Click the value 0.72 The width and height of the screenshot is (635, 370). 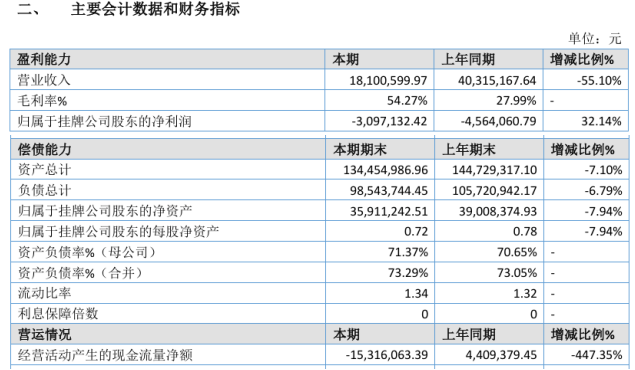point(416,232)
